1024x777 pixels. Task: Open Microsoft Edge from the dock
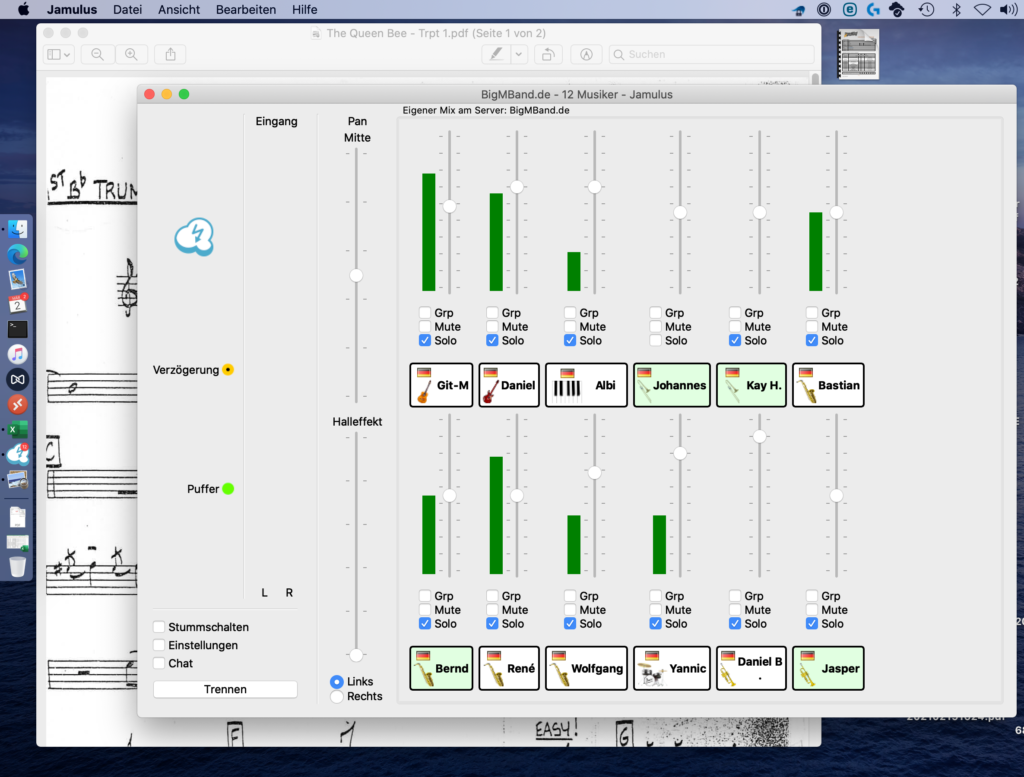[18, 254]
